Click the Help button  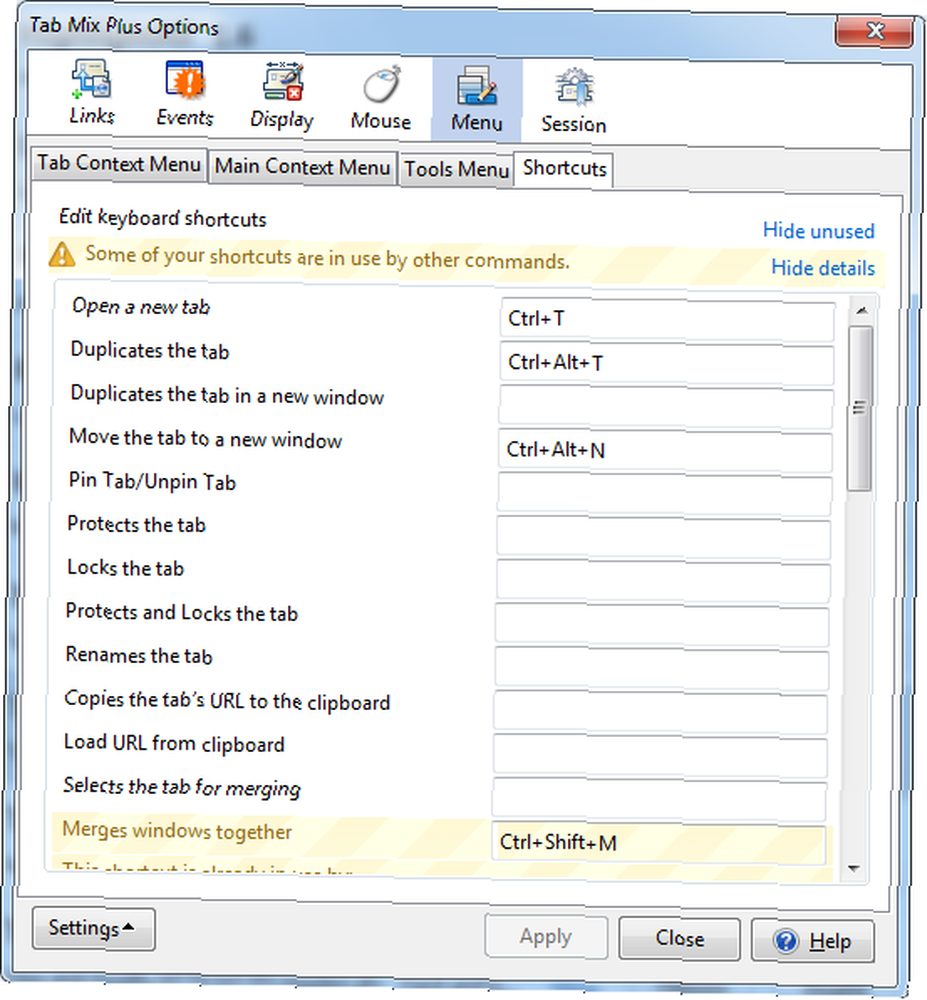point(812,941)
